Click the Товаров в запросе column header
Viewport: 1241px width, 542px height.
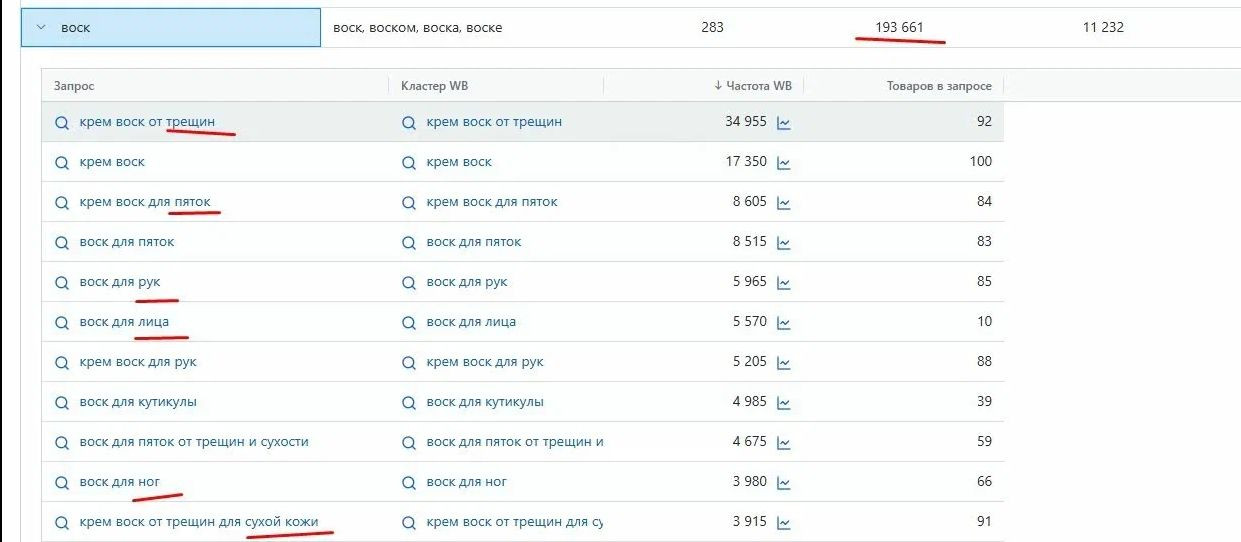(938, 86)
